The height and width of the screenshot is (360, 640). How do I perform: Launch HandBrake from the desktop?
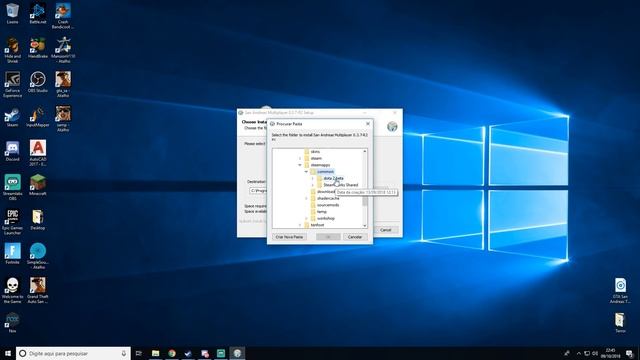(x=38, y=48)
